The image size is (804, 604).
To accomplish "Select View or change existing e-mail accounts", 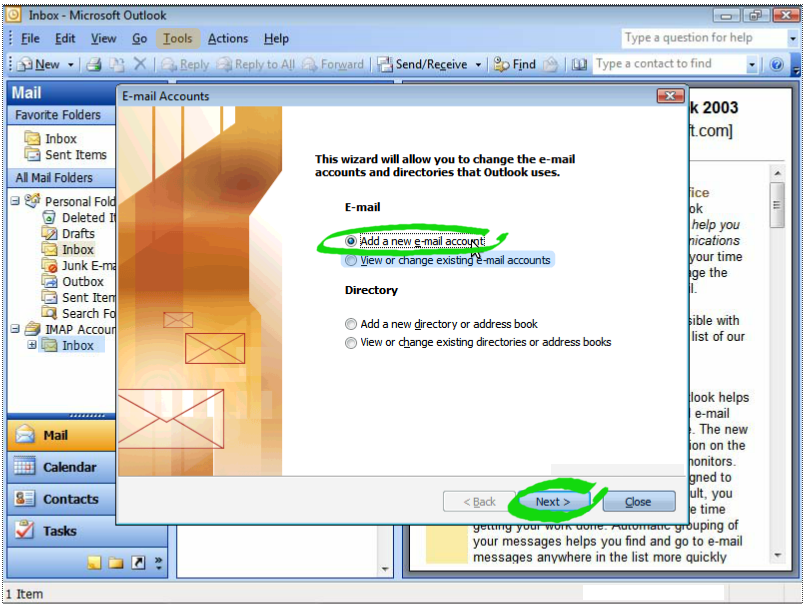I will tap(448, 260).
